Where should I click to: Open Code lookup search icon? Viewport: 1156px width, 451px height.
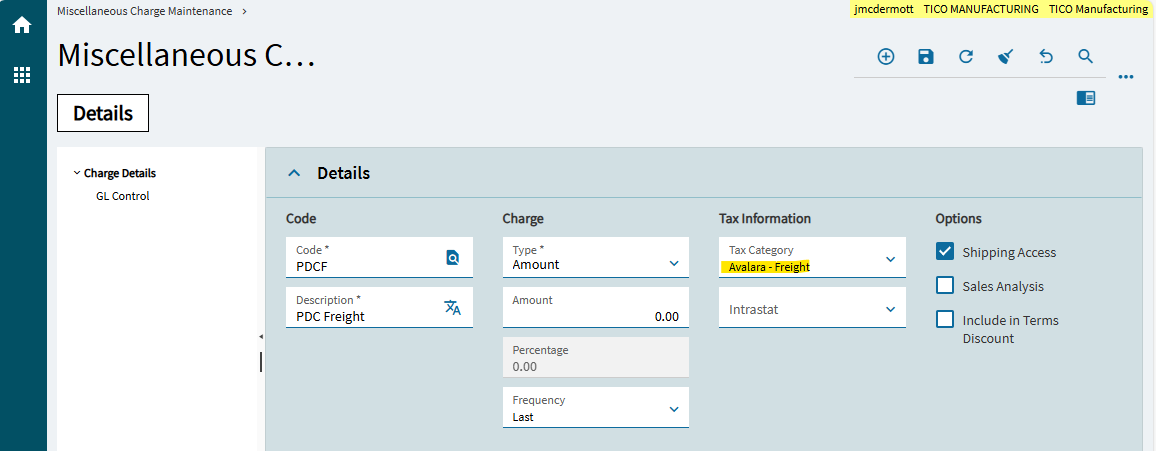coord(453,257)
